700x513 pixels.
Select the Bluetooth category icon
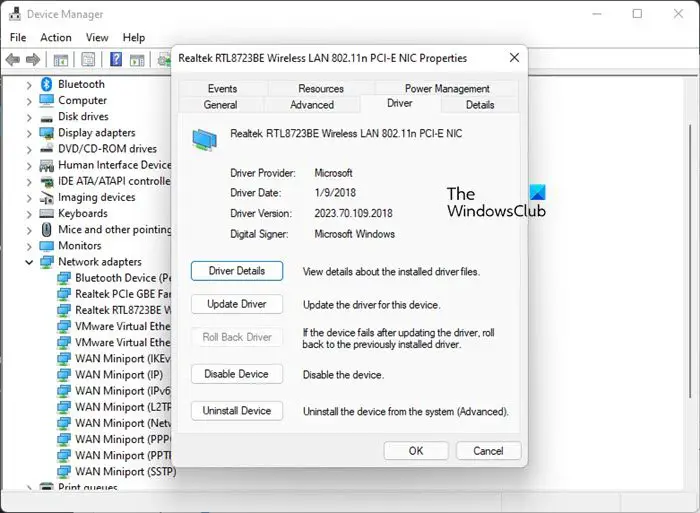(x=46, y=84)
